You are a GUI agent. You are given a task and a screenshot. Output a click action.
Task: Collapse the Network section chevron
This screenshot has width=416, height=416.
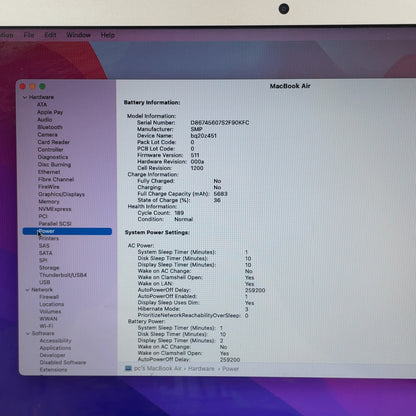[28, 290]
